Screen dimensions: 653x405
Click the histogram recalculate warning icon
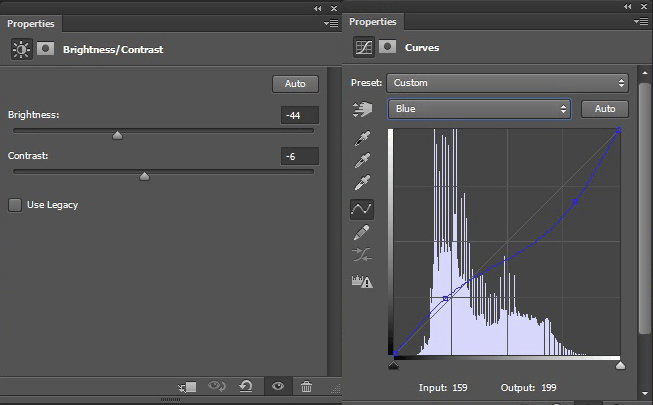click(x=362, y=282)
